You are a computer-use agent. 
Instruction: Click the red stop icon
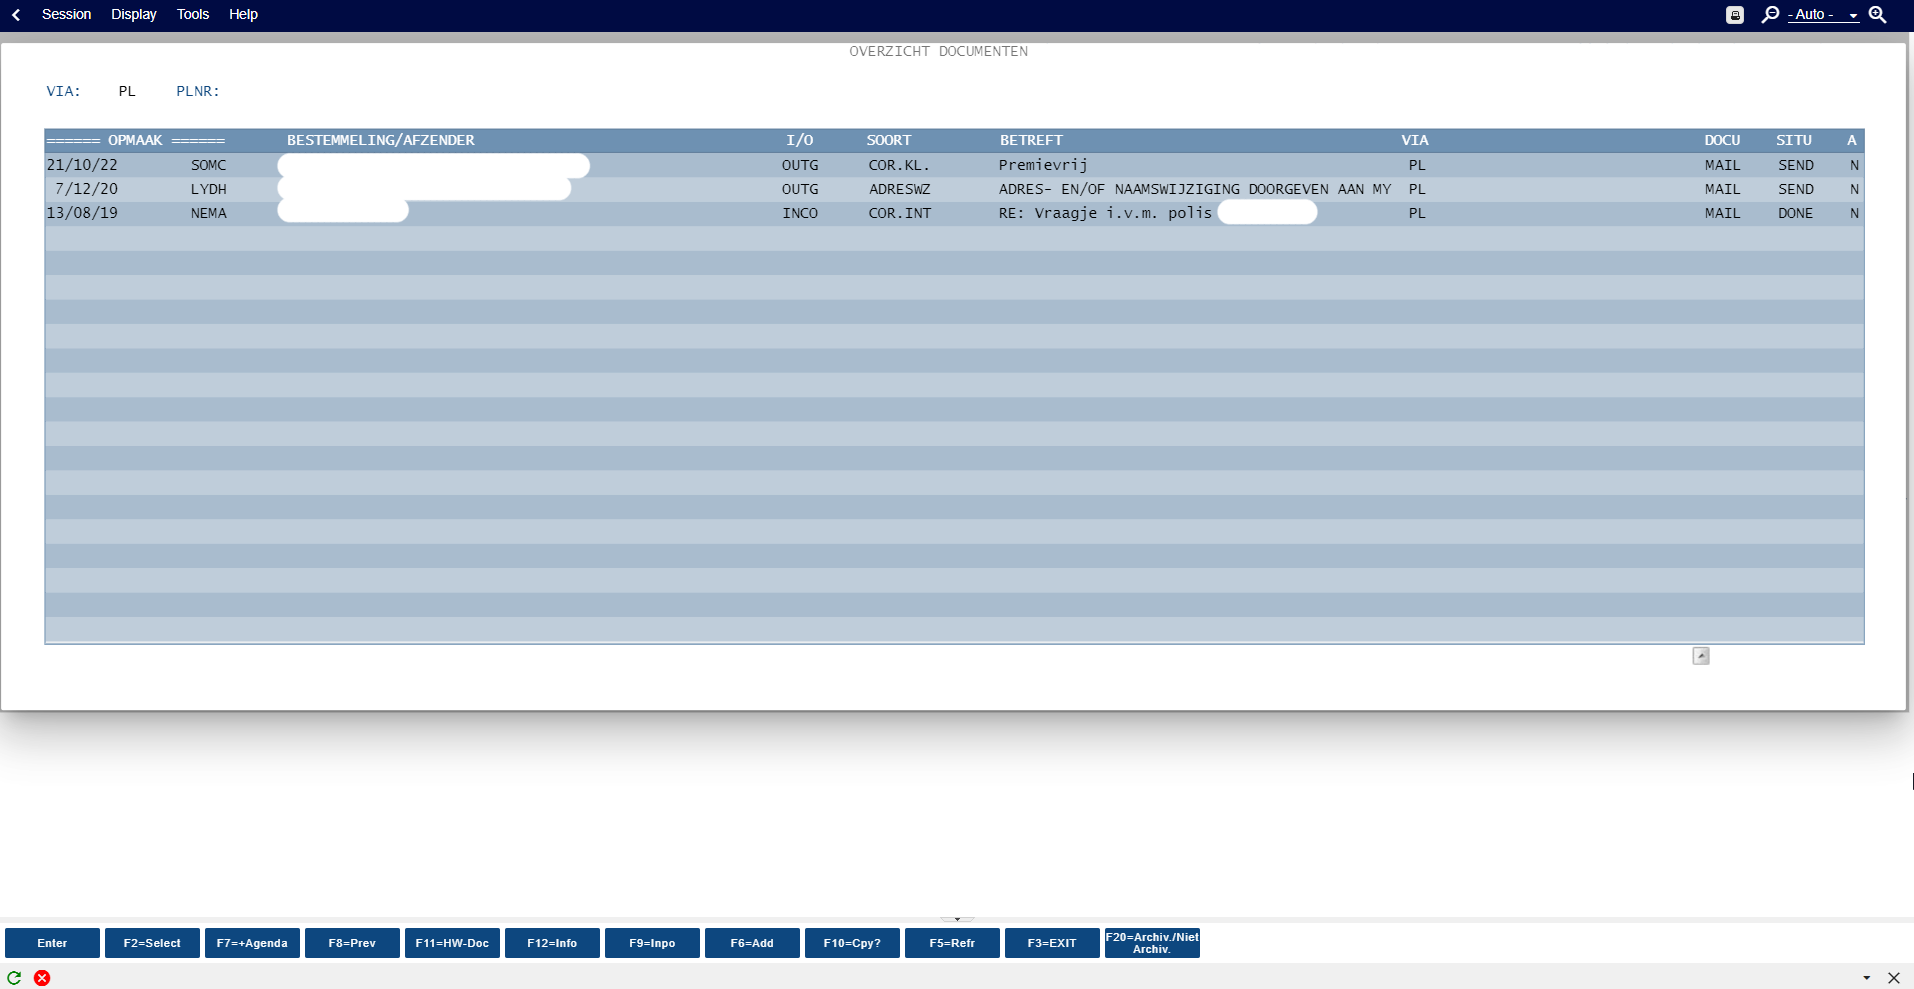42,978
